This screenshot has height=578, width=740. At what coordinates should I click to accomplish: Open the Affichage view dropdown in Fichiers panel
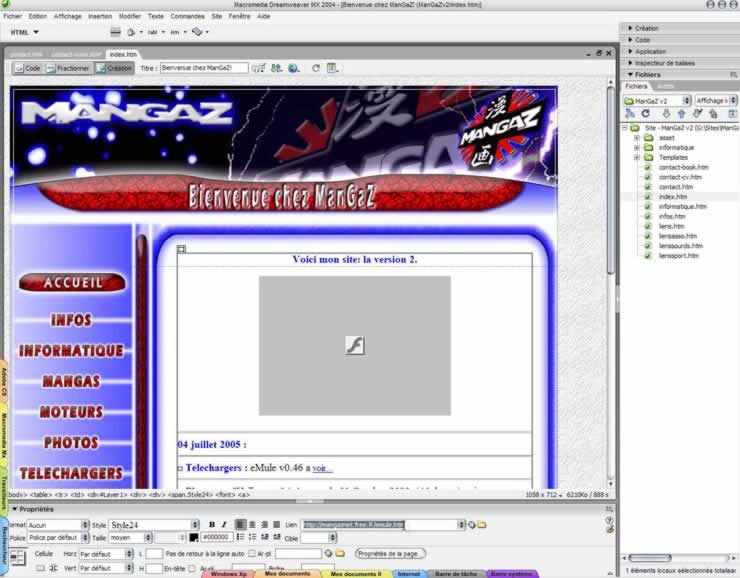tap(716, 101)
